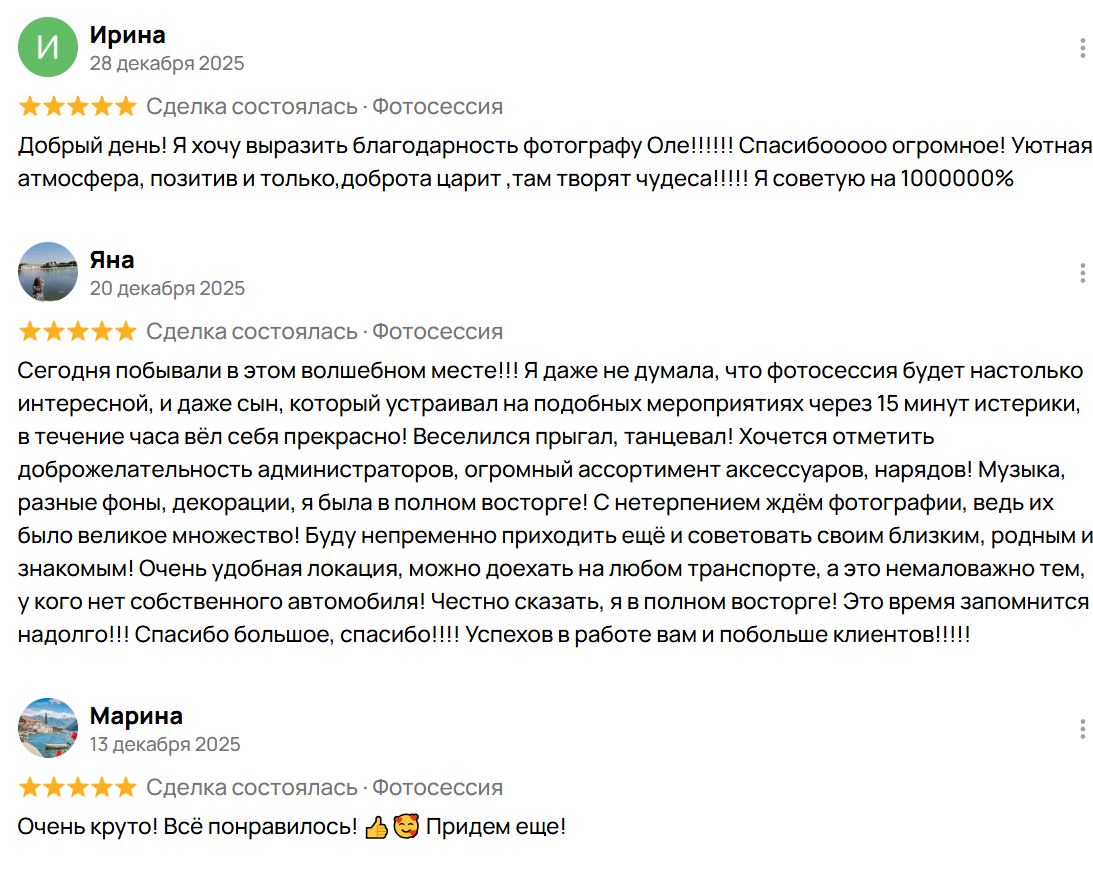Select the fifth star in Яна's rating
The width and height of the screenshot is (1093, 878).
point(126,331)
